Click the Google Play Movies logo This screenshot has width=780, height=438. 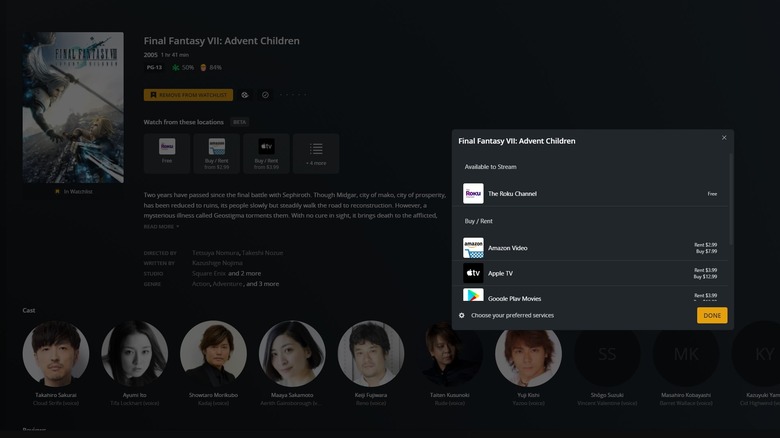click(x=473, y=296)
